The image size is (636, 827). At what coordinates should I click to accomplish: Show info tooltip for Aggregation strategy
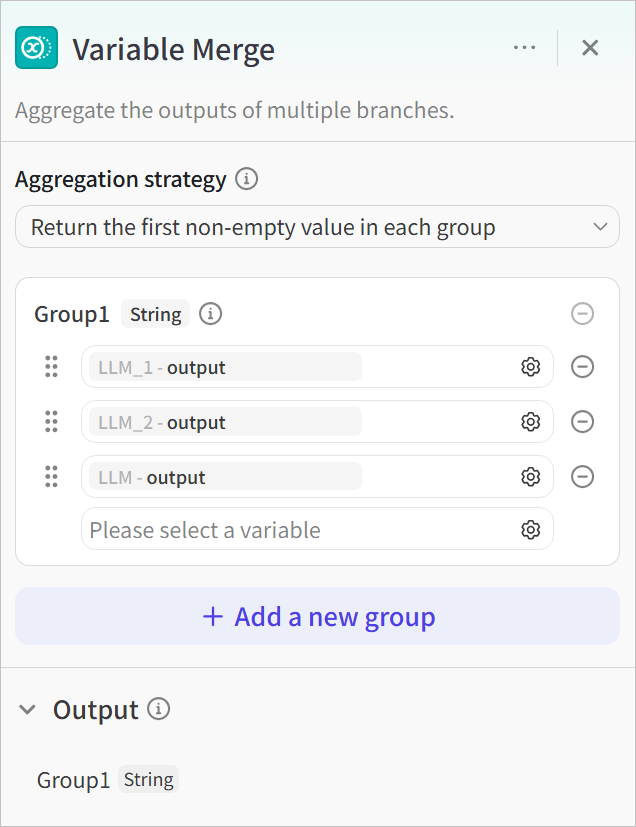coord(246,180)
